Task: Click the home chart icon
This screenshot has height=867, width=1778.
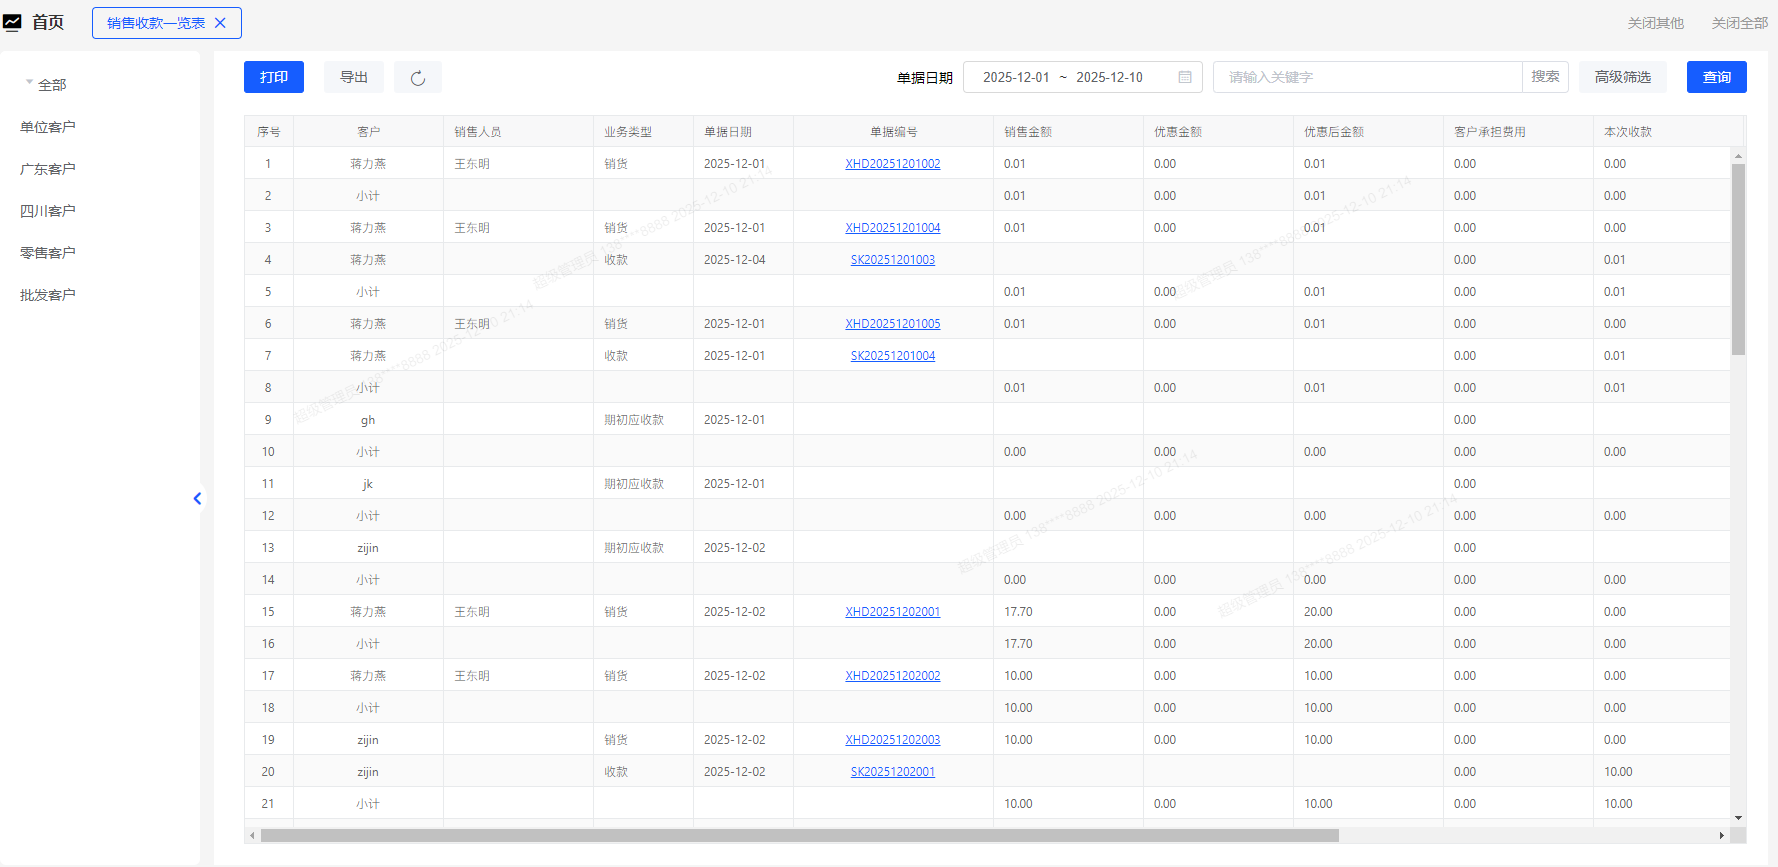Action: click(x=12, y=23)
